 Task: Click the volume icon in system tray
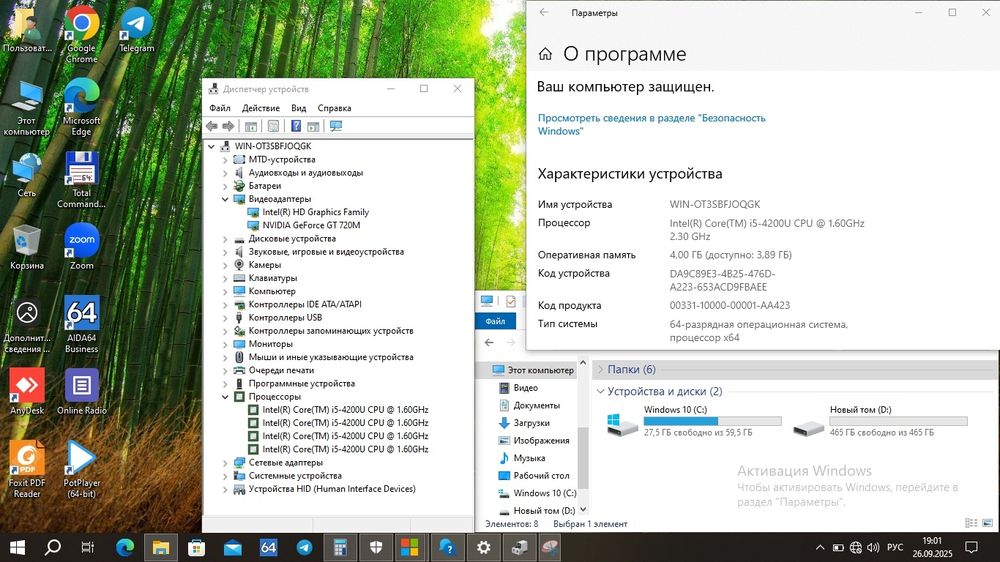click(874, 547)
